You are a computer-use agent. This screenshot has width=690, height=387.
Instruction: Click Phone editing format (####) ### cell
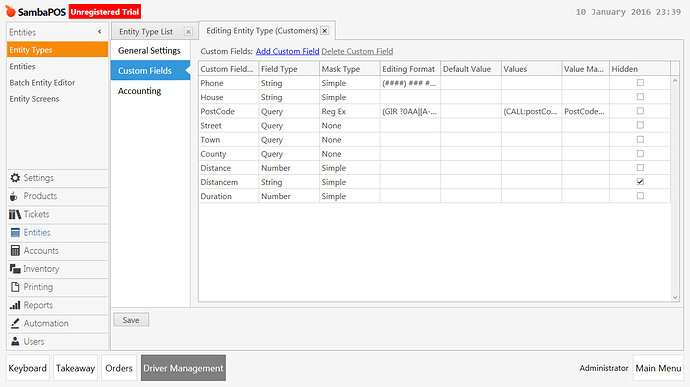click(410, 83)
